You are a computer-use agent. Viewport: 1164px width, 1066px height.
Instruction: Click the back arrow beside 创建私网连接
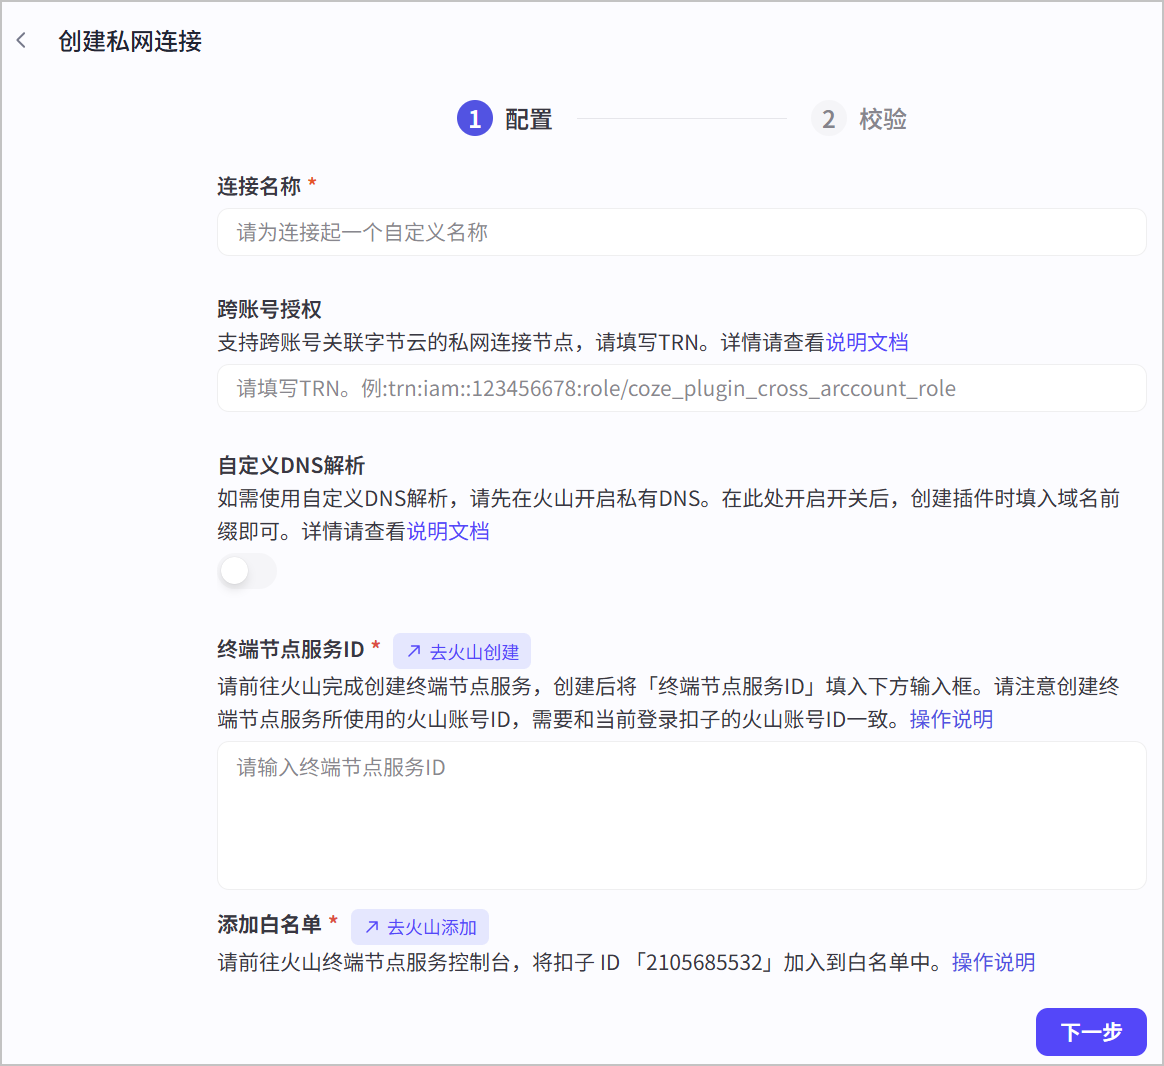[22, 41]
